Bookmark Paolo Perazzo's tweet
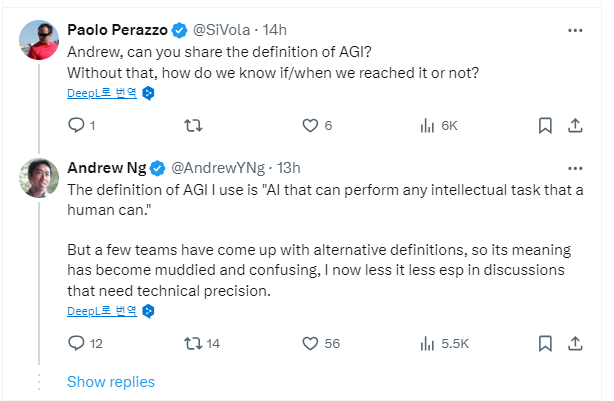 (x=545, y=126)
